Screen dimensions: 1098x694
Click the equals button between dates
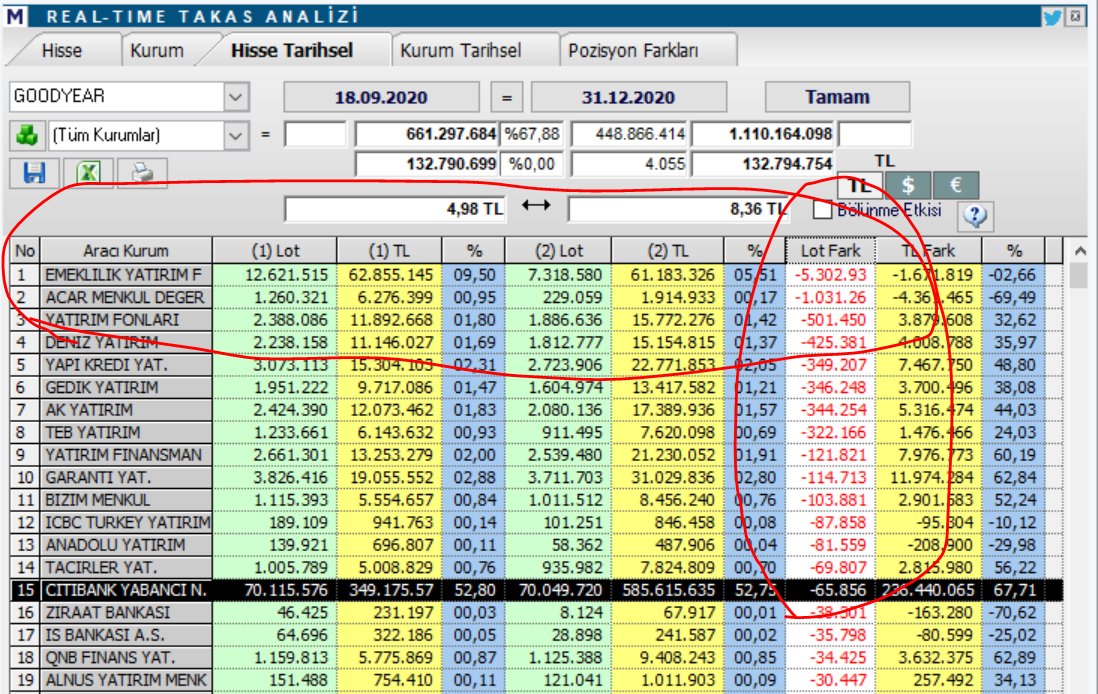(x=506, y=97)
